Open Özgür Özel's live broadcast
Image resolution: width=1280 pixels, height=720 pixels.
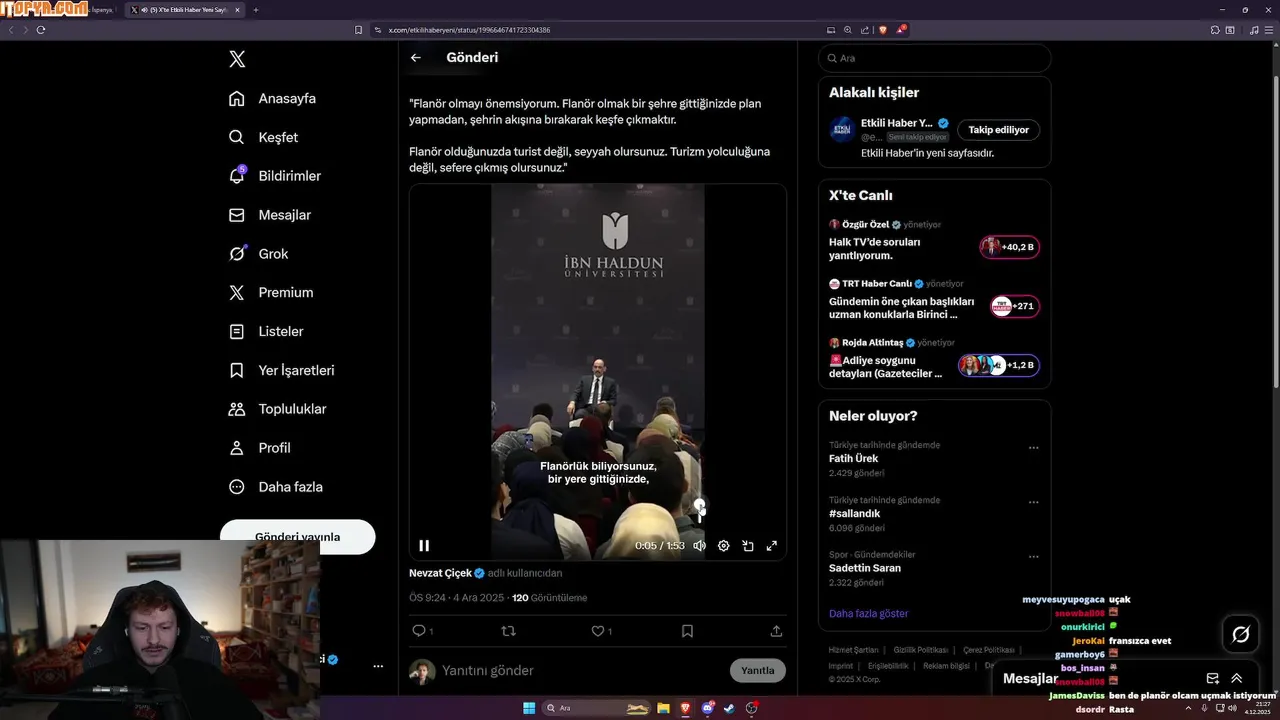934,241
